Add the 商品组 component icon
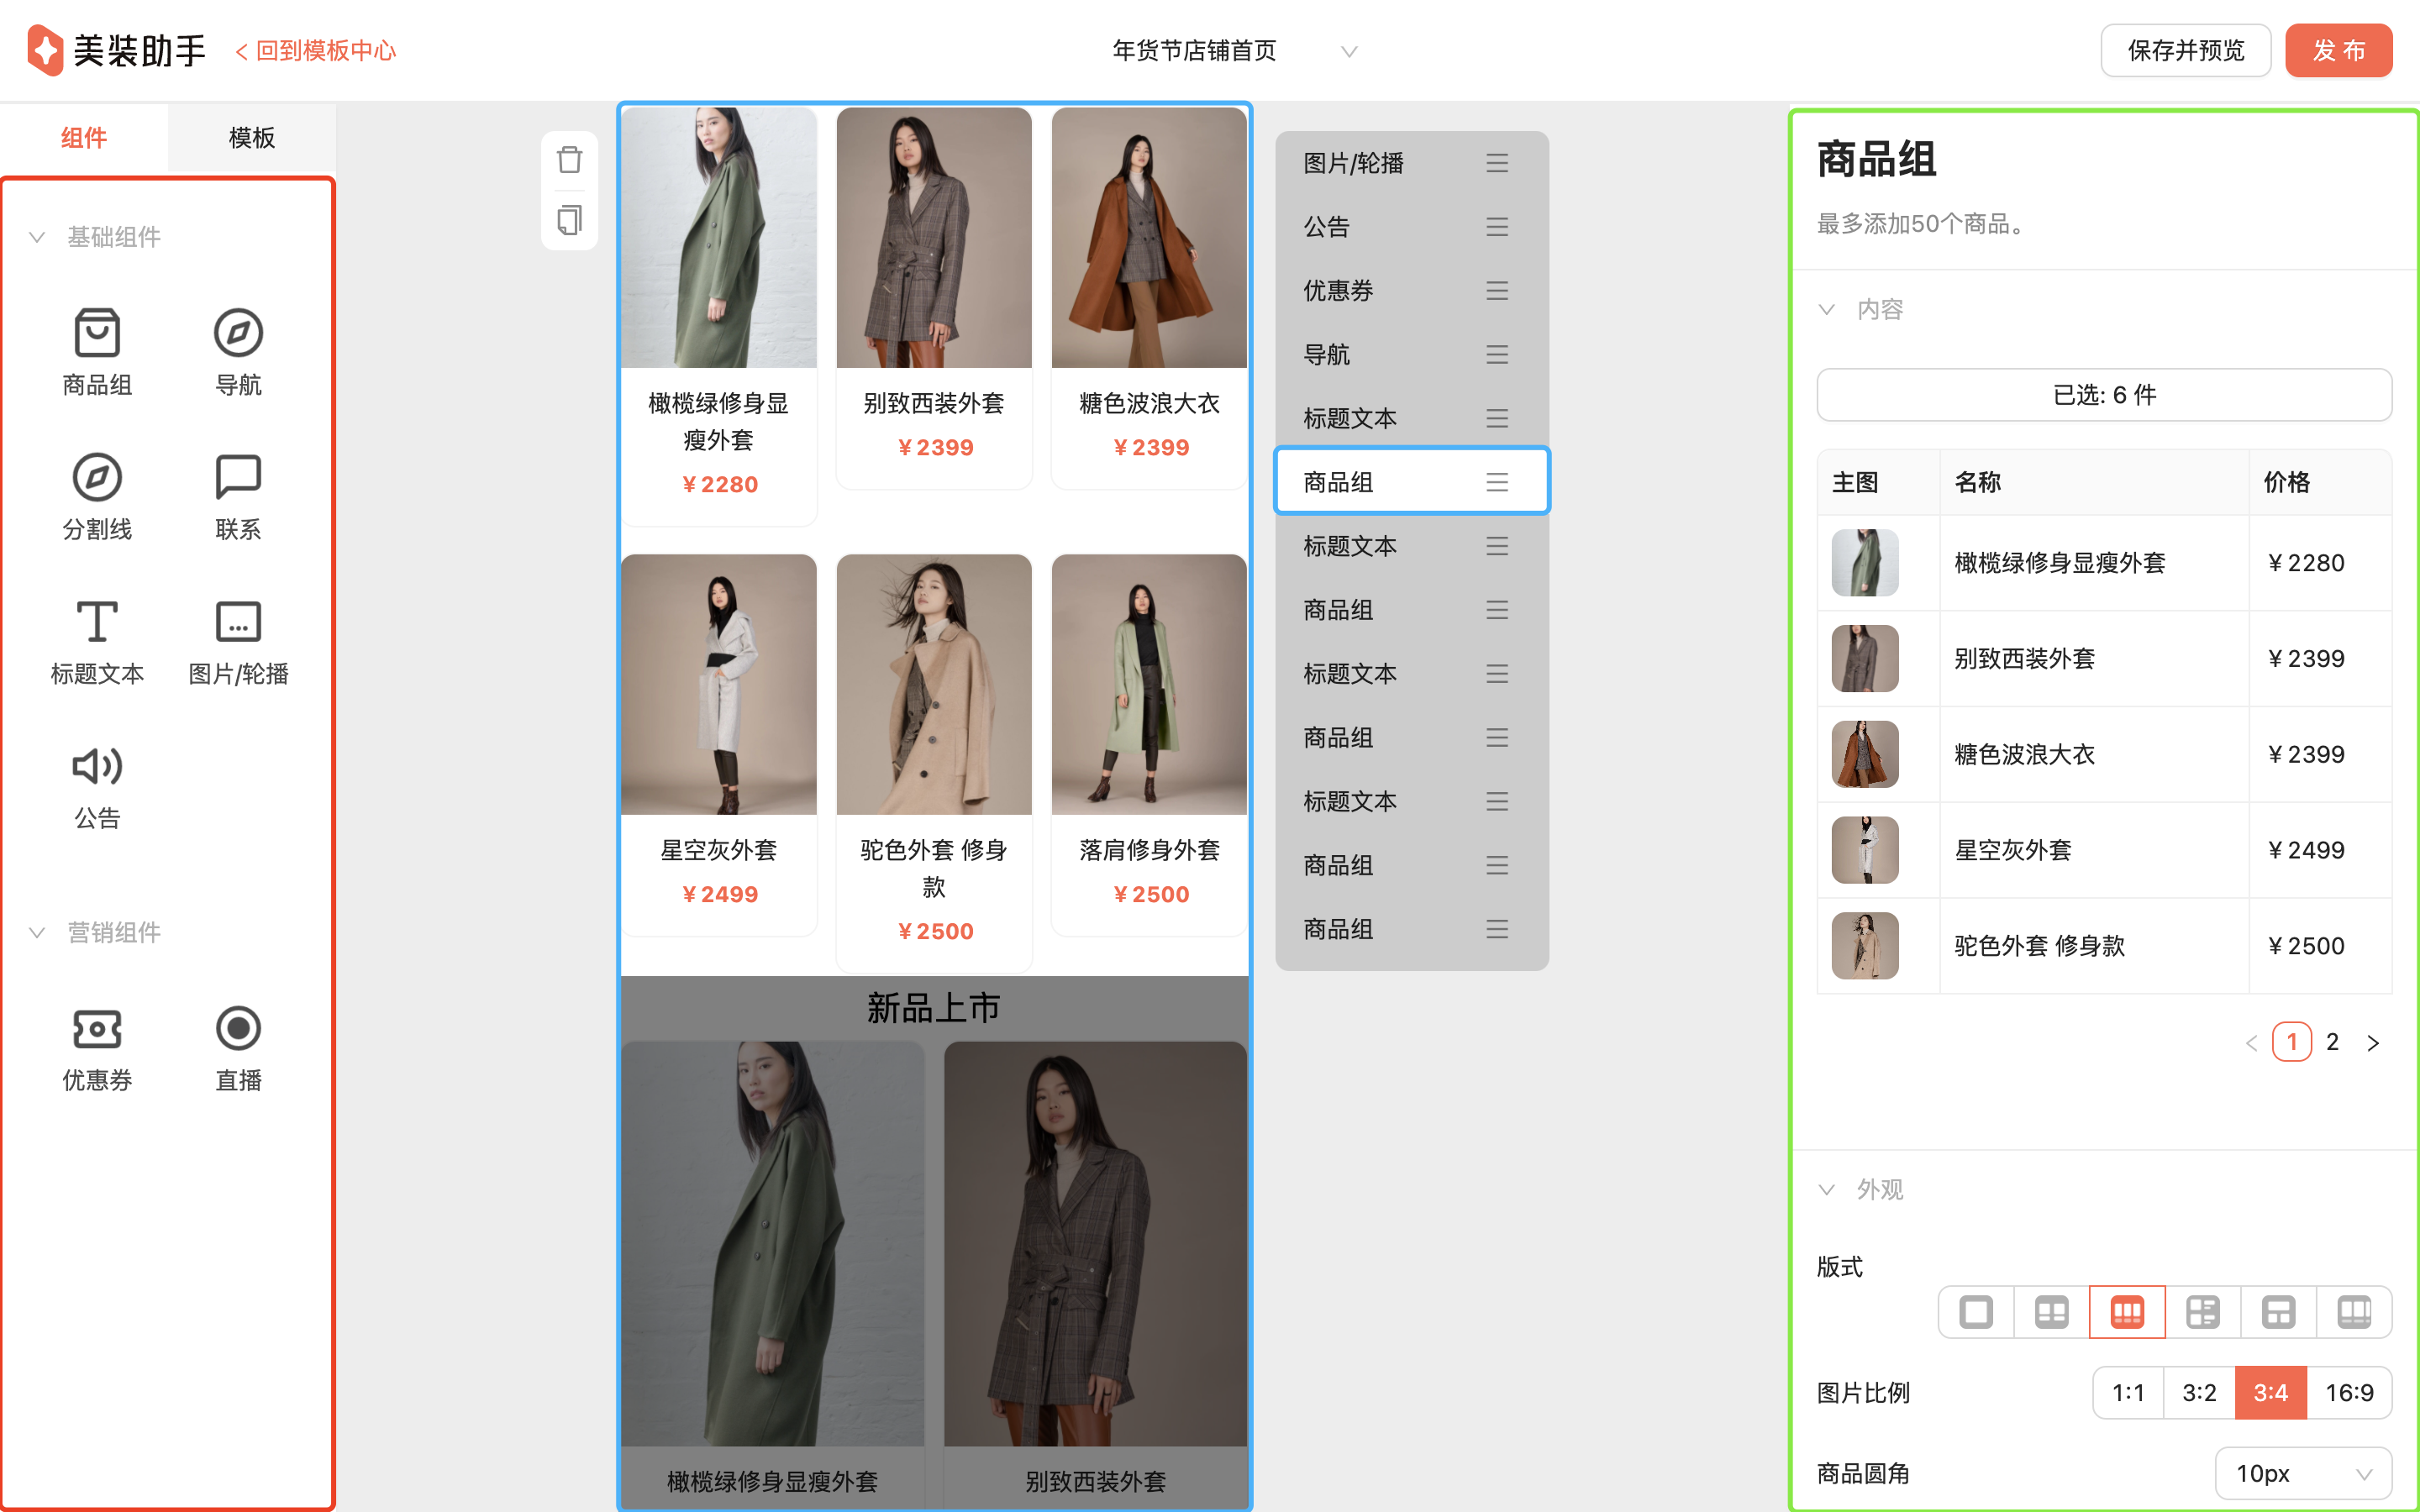This screenshot has width=2420, height=1512. pos(97,333)
